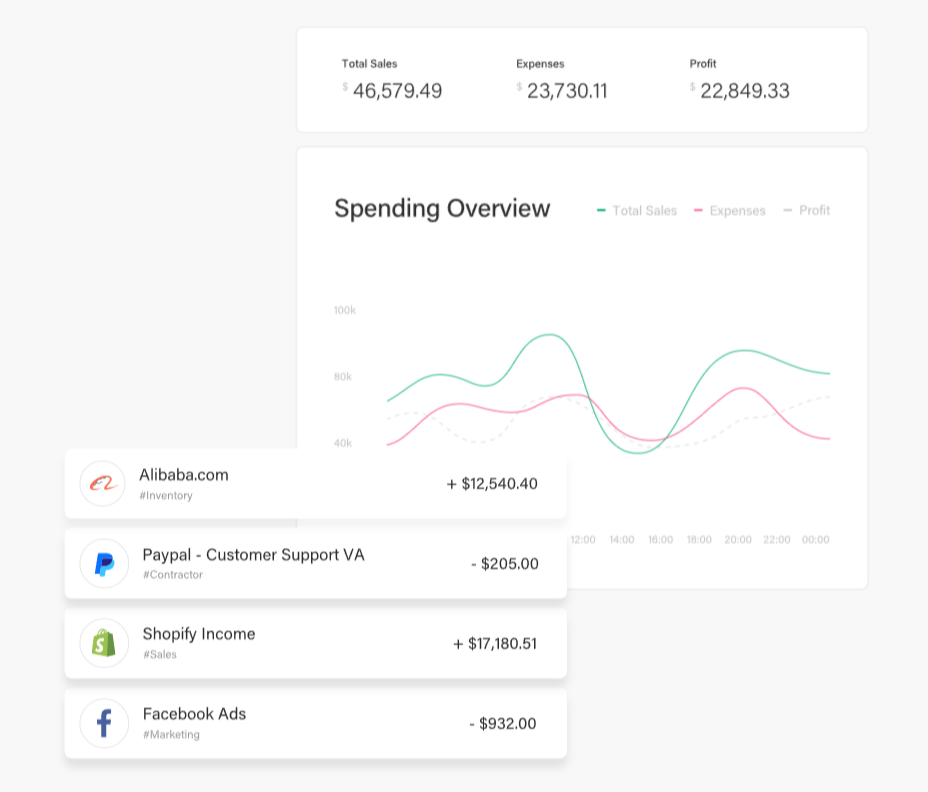The image size is (928, 792).
Task: Click the PayPal logo icon
Action: coord(104,564)
